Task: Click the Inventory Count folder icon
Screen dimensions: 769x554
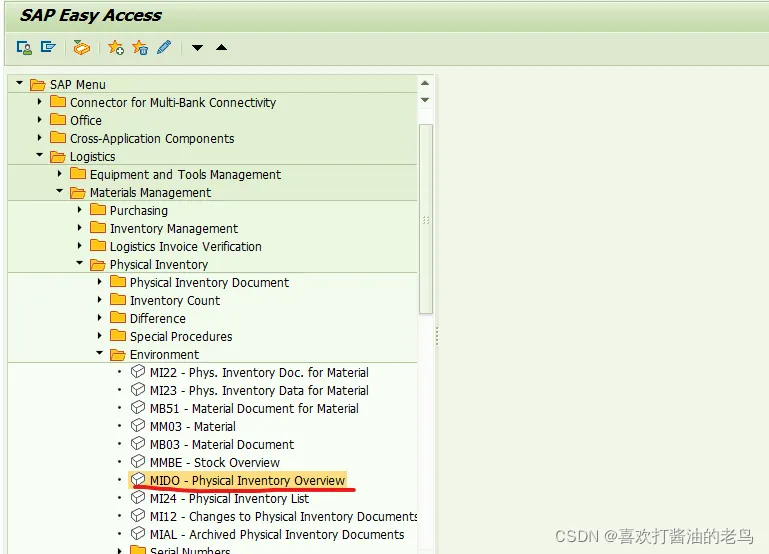Action: point(118,300)
